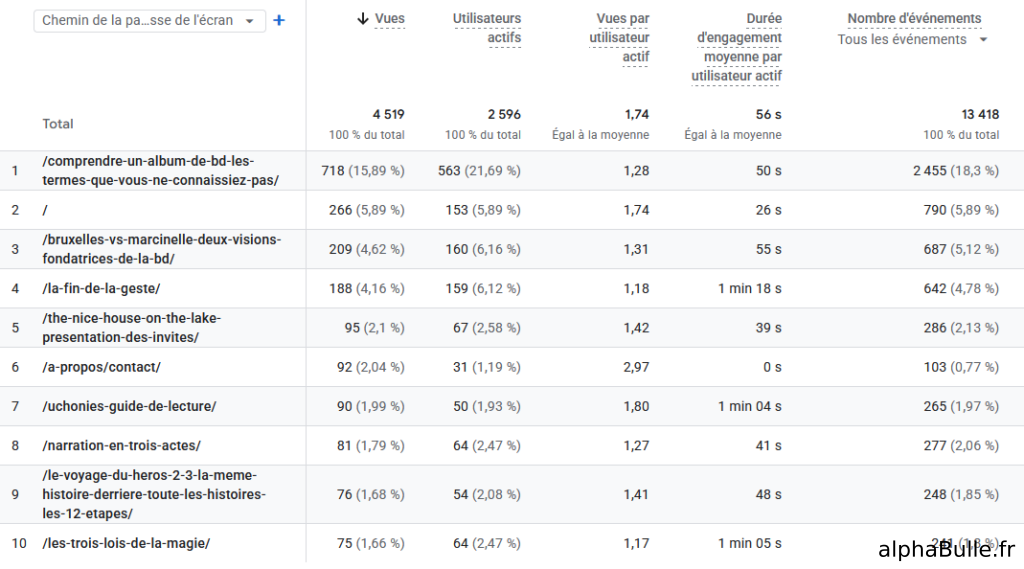
Task: Click views cell 76 (1,68 %)
Action: click(x=370, y=495)
